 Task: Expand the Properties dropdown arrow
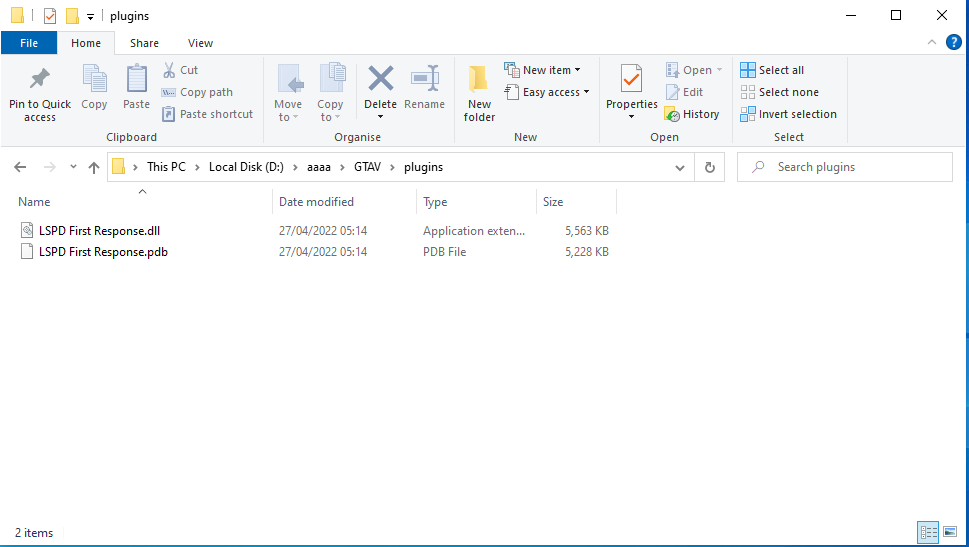point(632,117)
